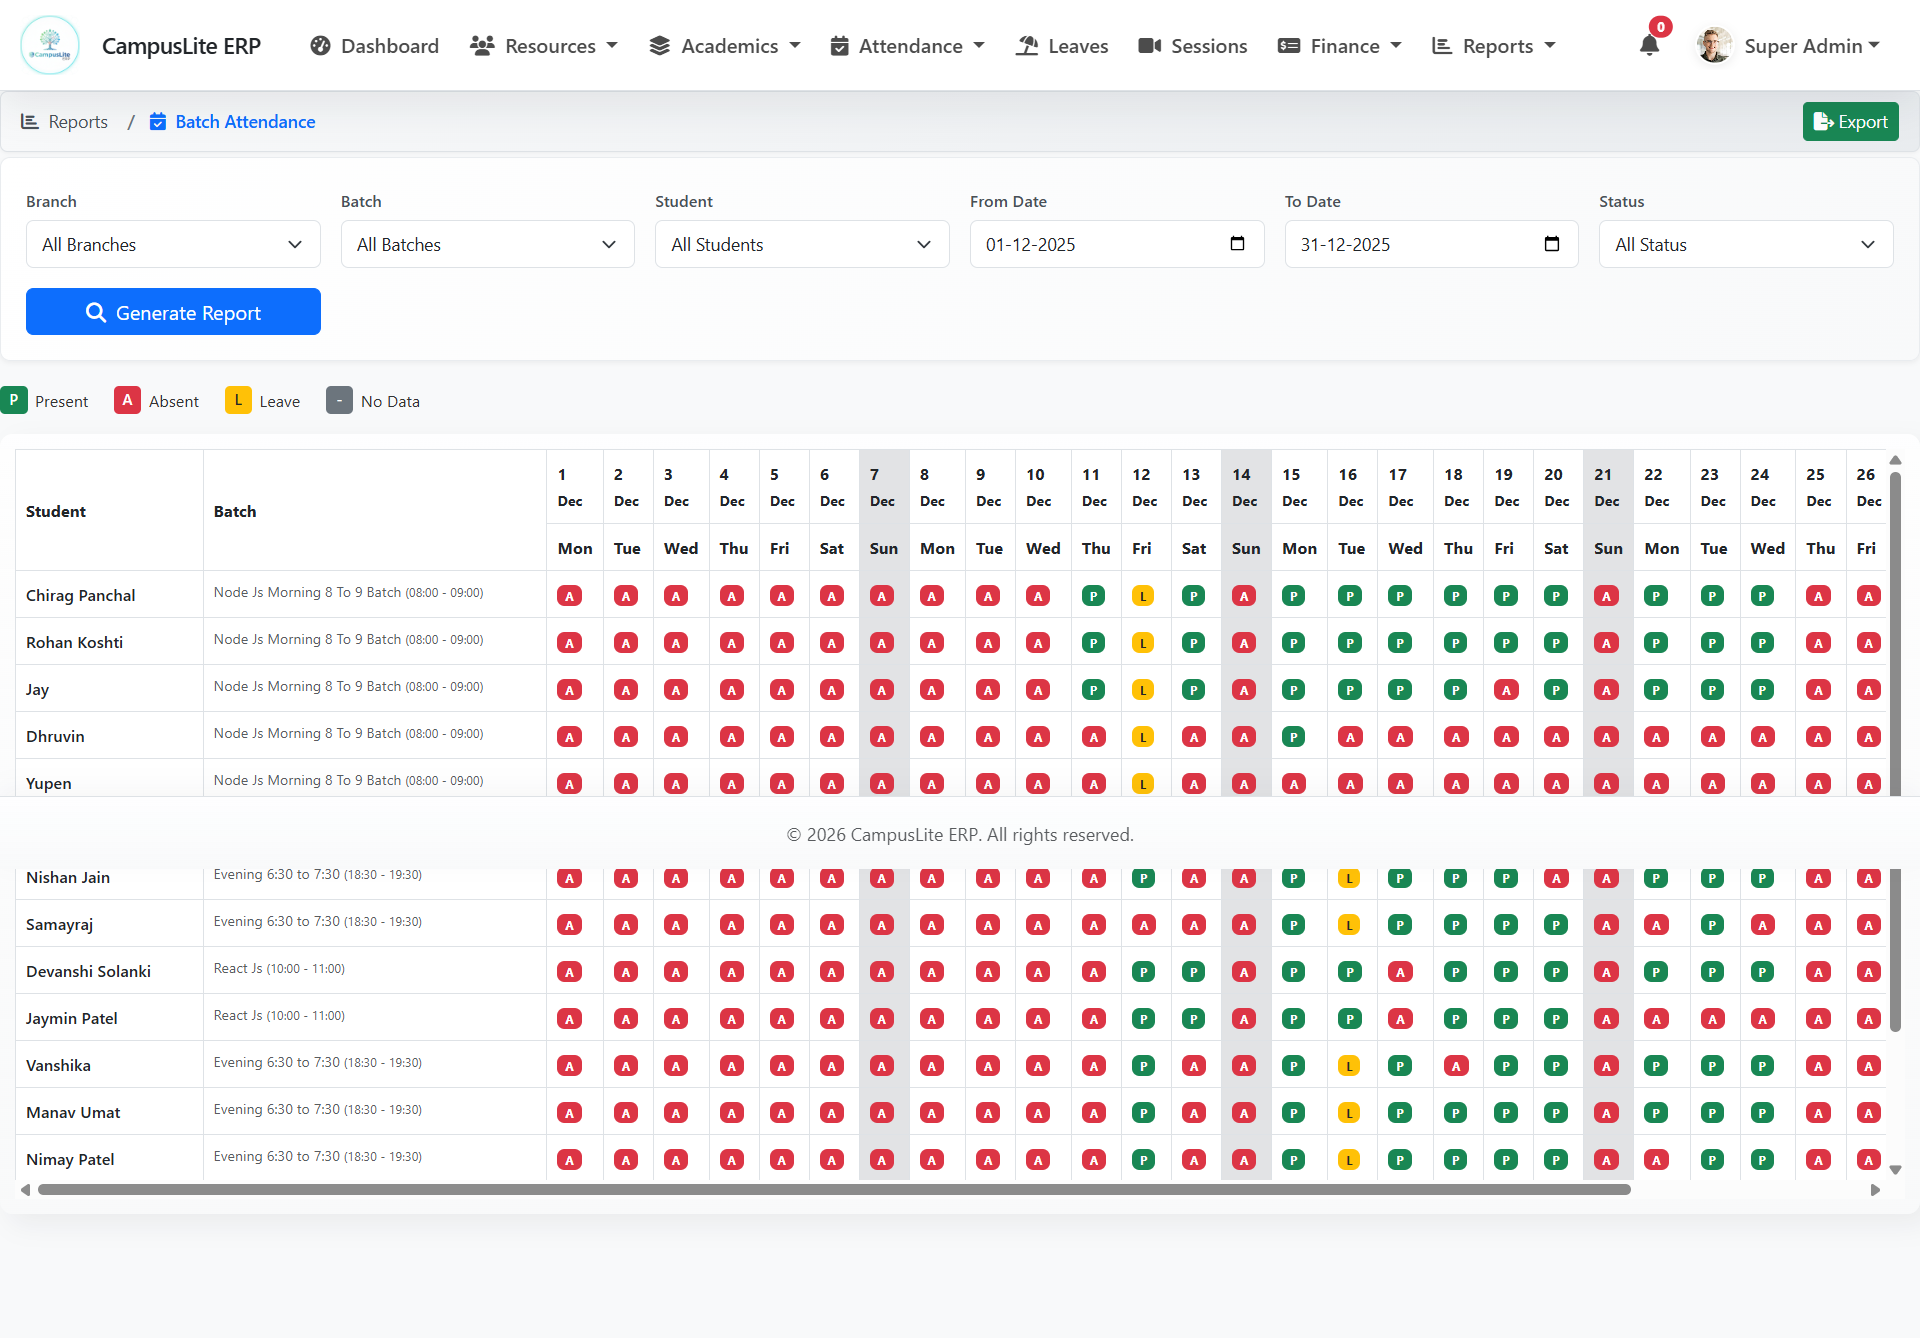1920x1338 pixels.
Task: Open the All Batches dropdown
Action: point(487,245)
